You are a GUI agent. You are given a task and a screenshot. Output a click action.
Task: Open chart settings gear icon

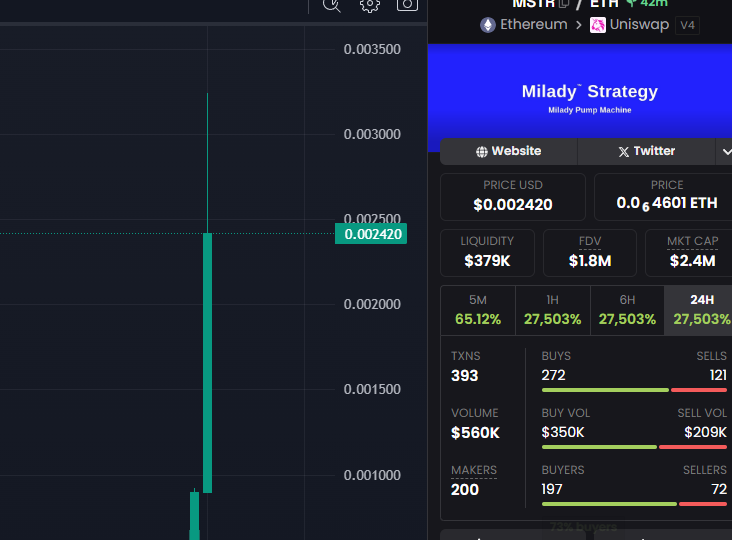pyautogui.click(x=369, y=5)
